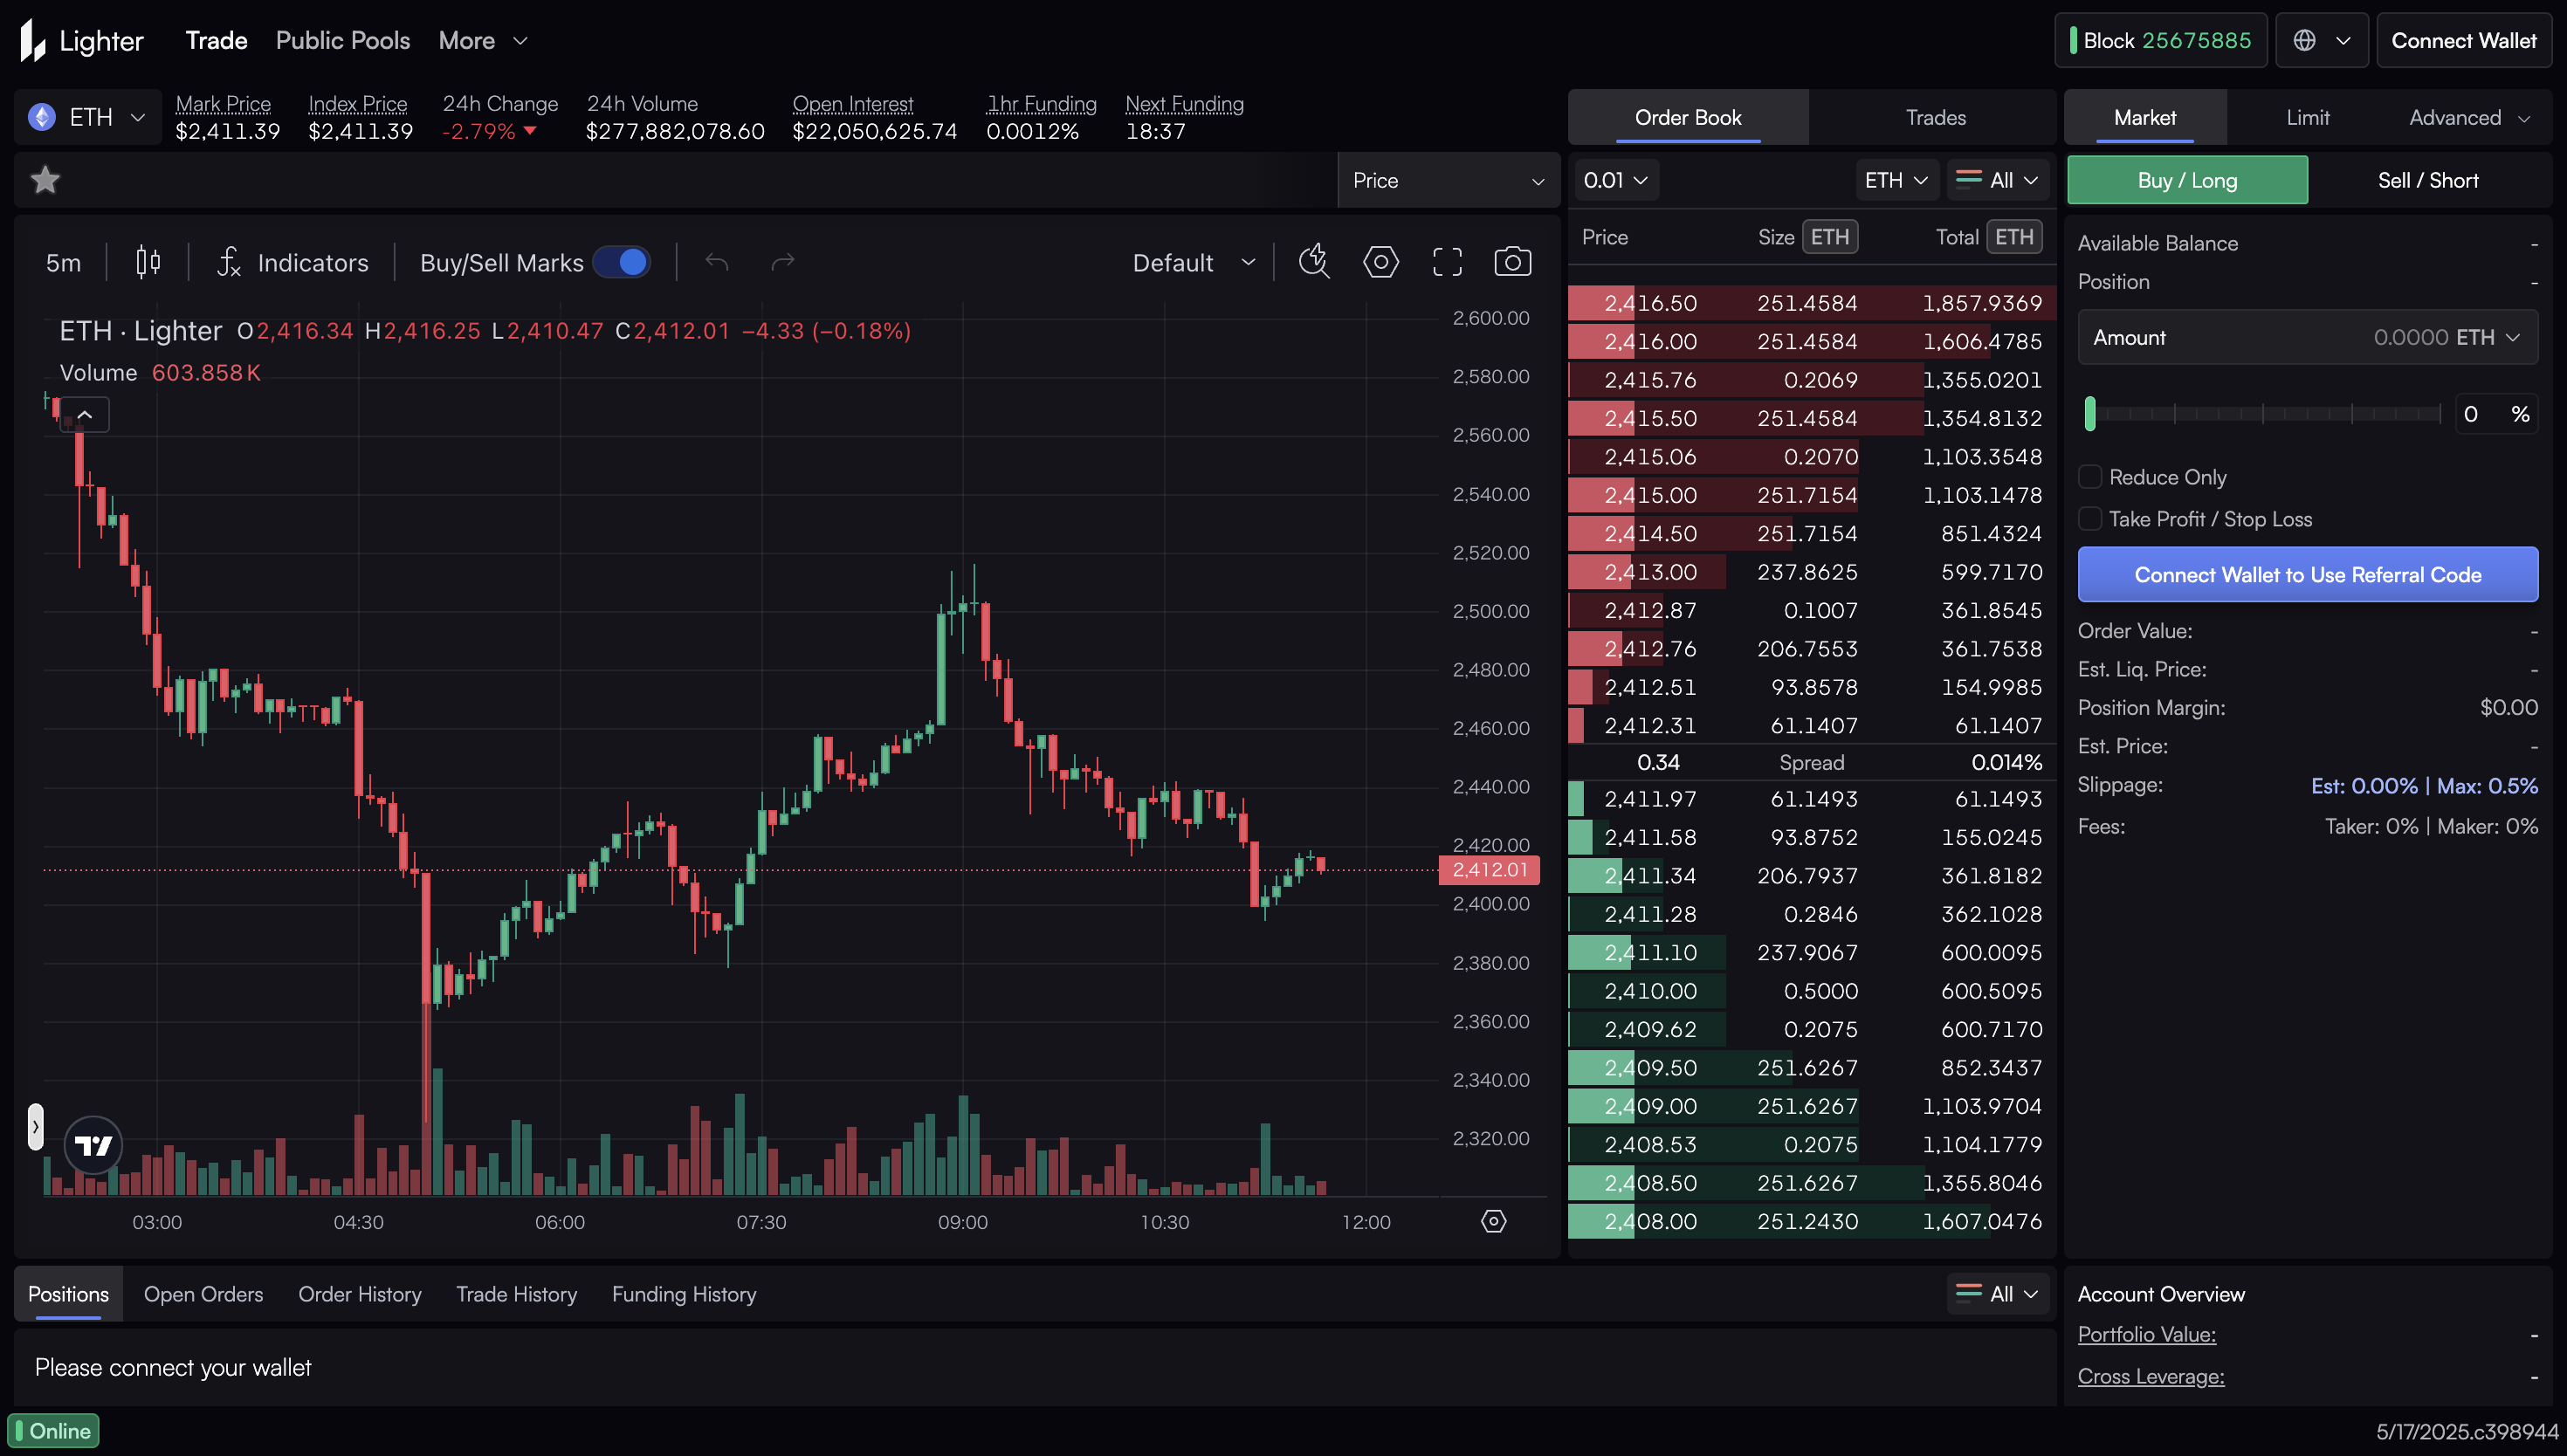Undo last chart action

coord(716,262)
